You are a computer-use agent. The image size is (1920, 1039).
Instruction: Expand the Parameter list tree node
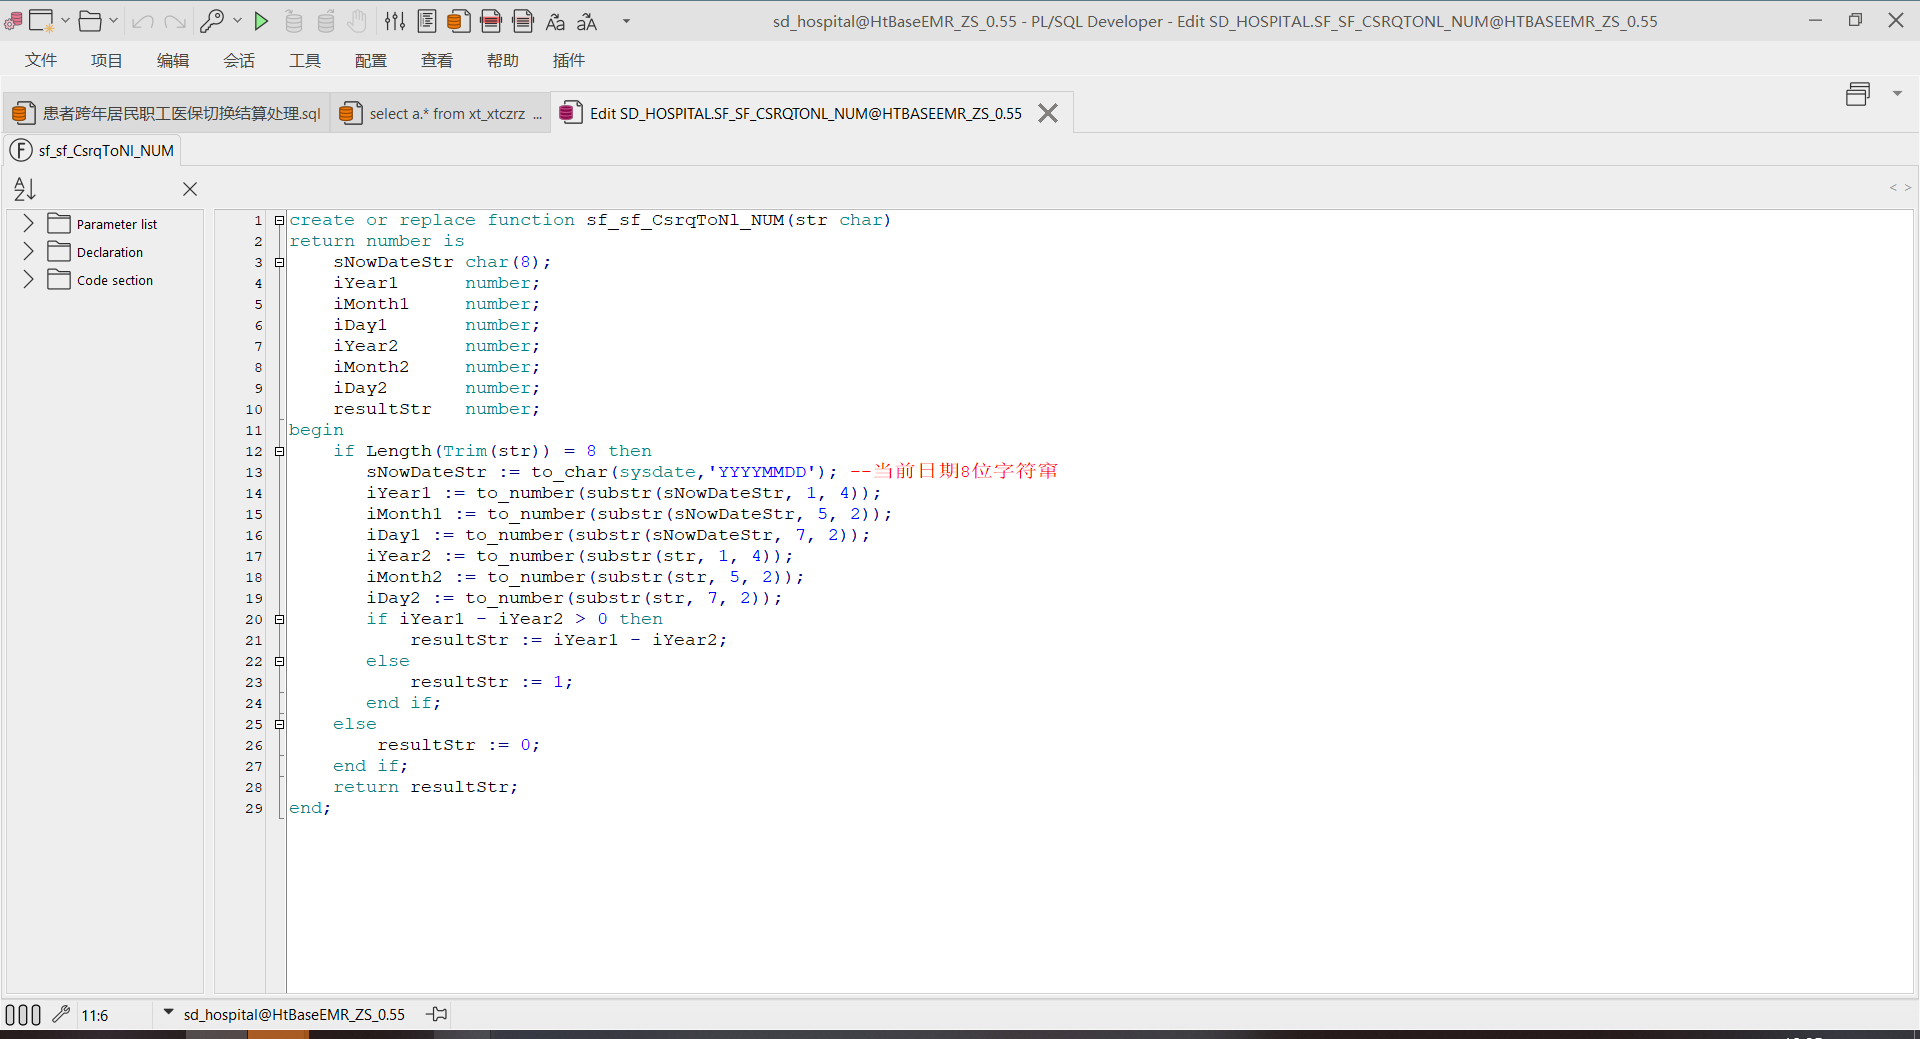[x=28, y=223]
